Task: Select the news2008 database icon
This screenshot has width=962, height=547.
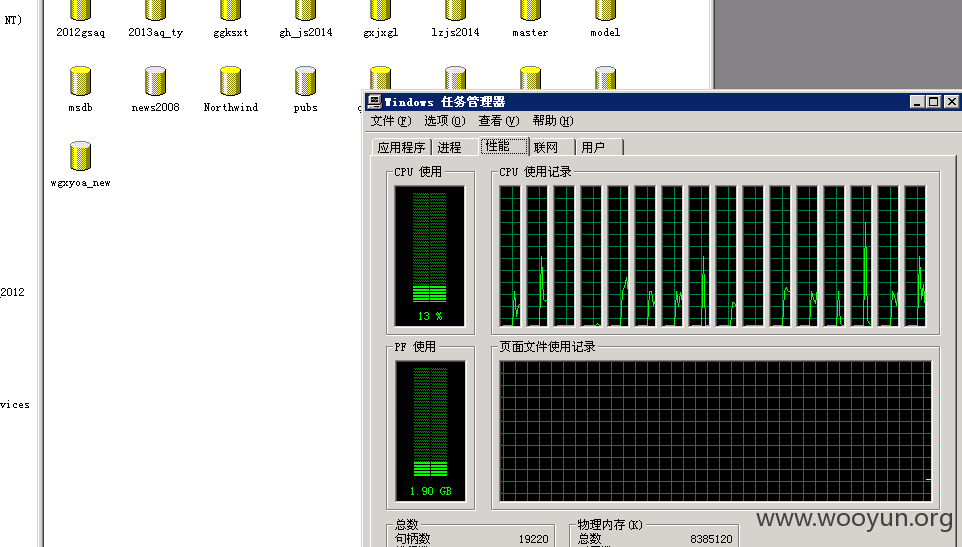Action: click(x=155, y=81)
